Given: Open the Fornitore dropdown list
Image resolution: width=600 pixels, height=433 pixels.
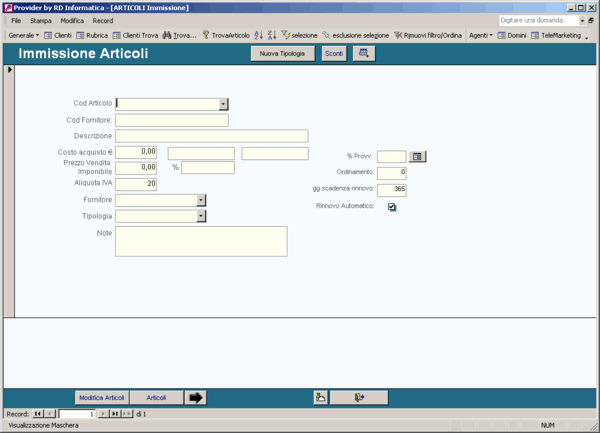Looking at the screenshot, I should pos(201,200).
